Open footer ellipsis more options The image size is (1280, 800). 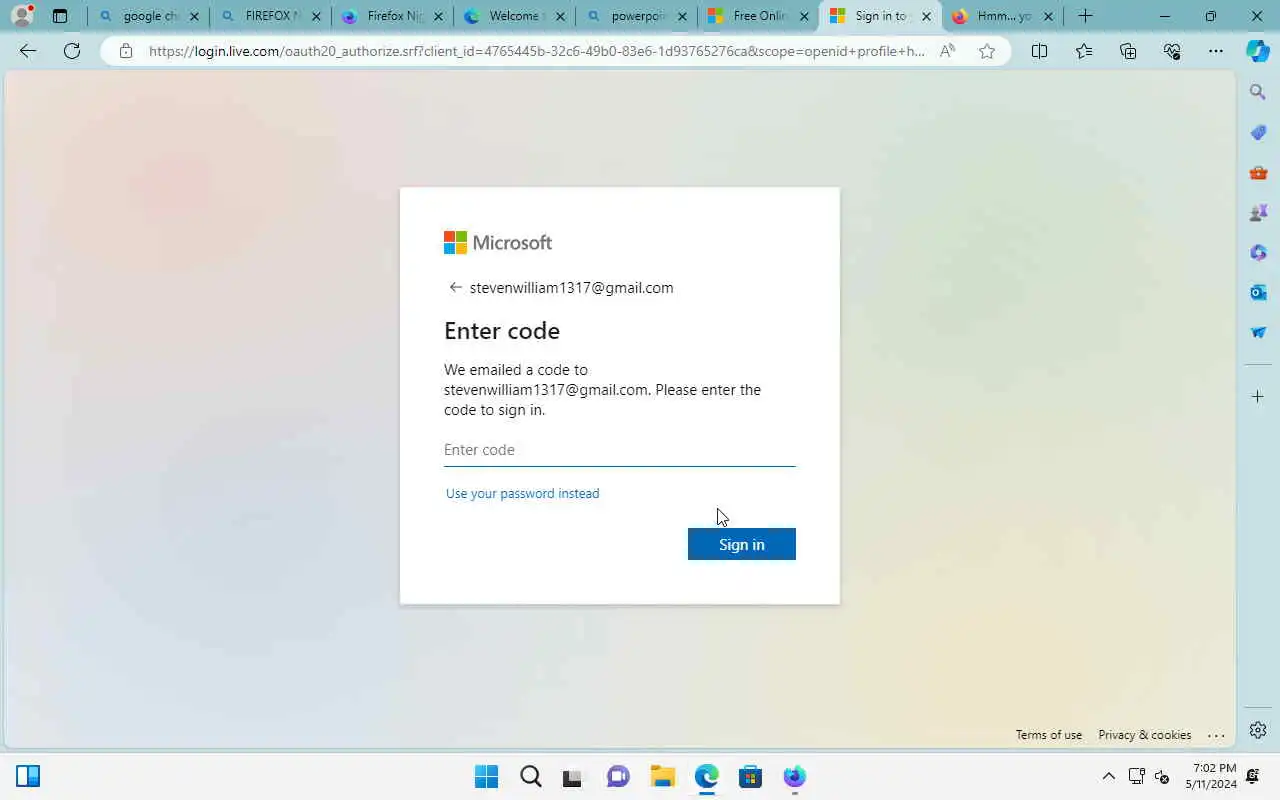[1216, 735]
